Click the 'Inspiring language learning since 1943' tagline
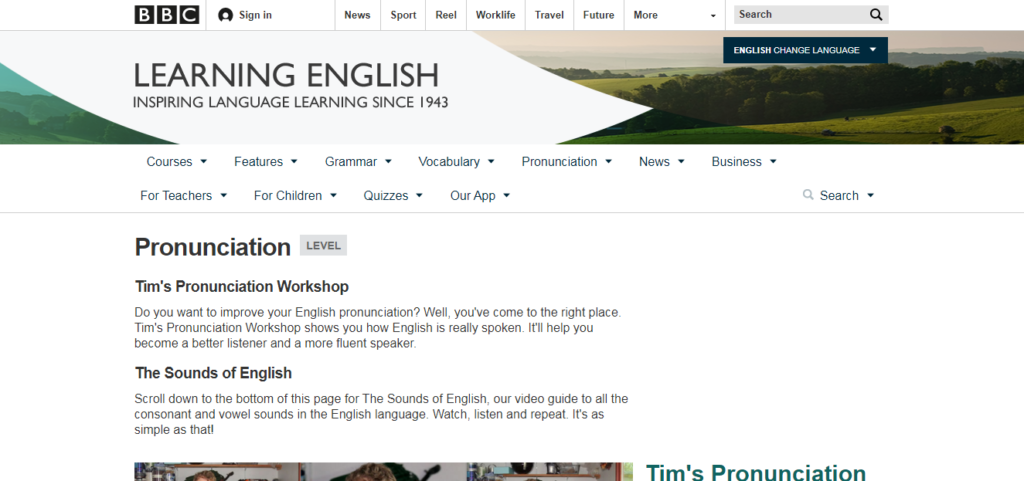Image resolution: width=1024 pixels, height=481 pixels. click(291, 102)
